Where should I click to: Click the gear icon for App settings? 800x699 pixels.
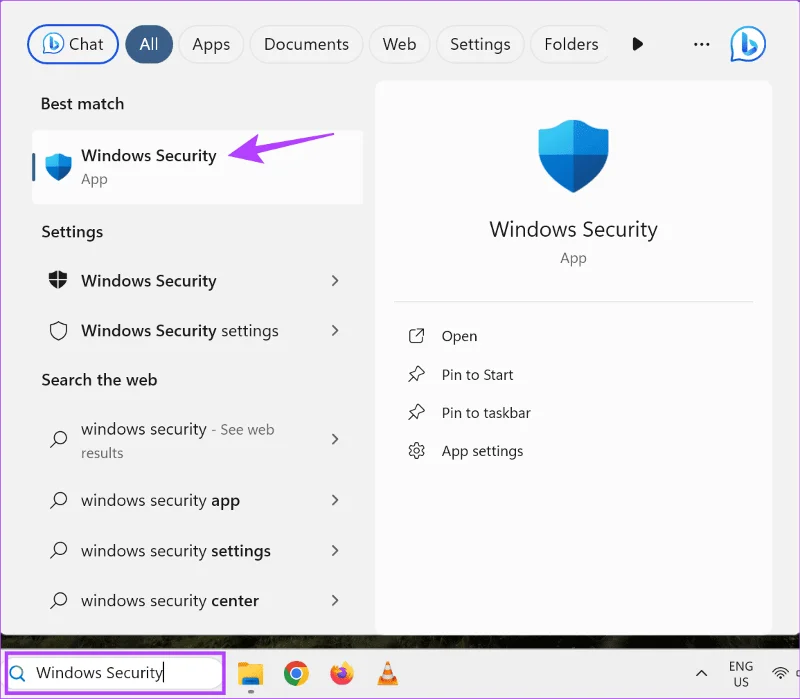[x=416, y=451]
